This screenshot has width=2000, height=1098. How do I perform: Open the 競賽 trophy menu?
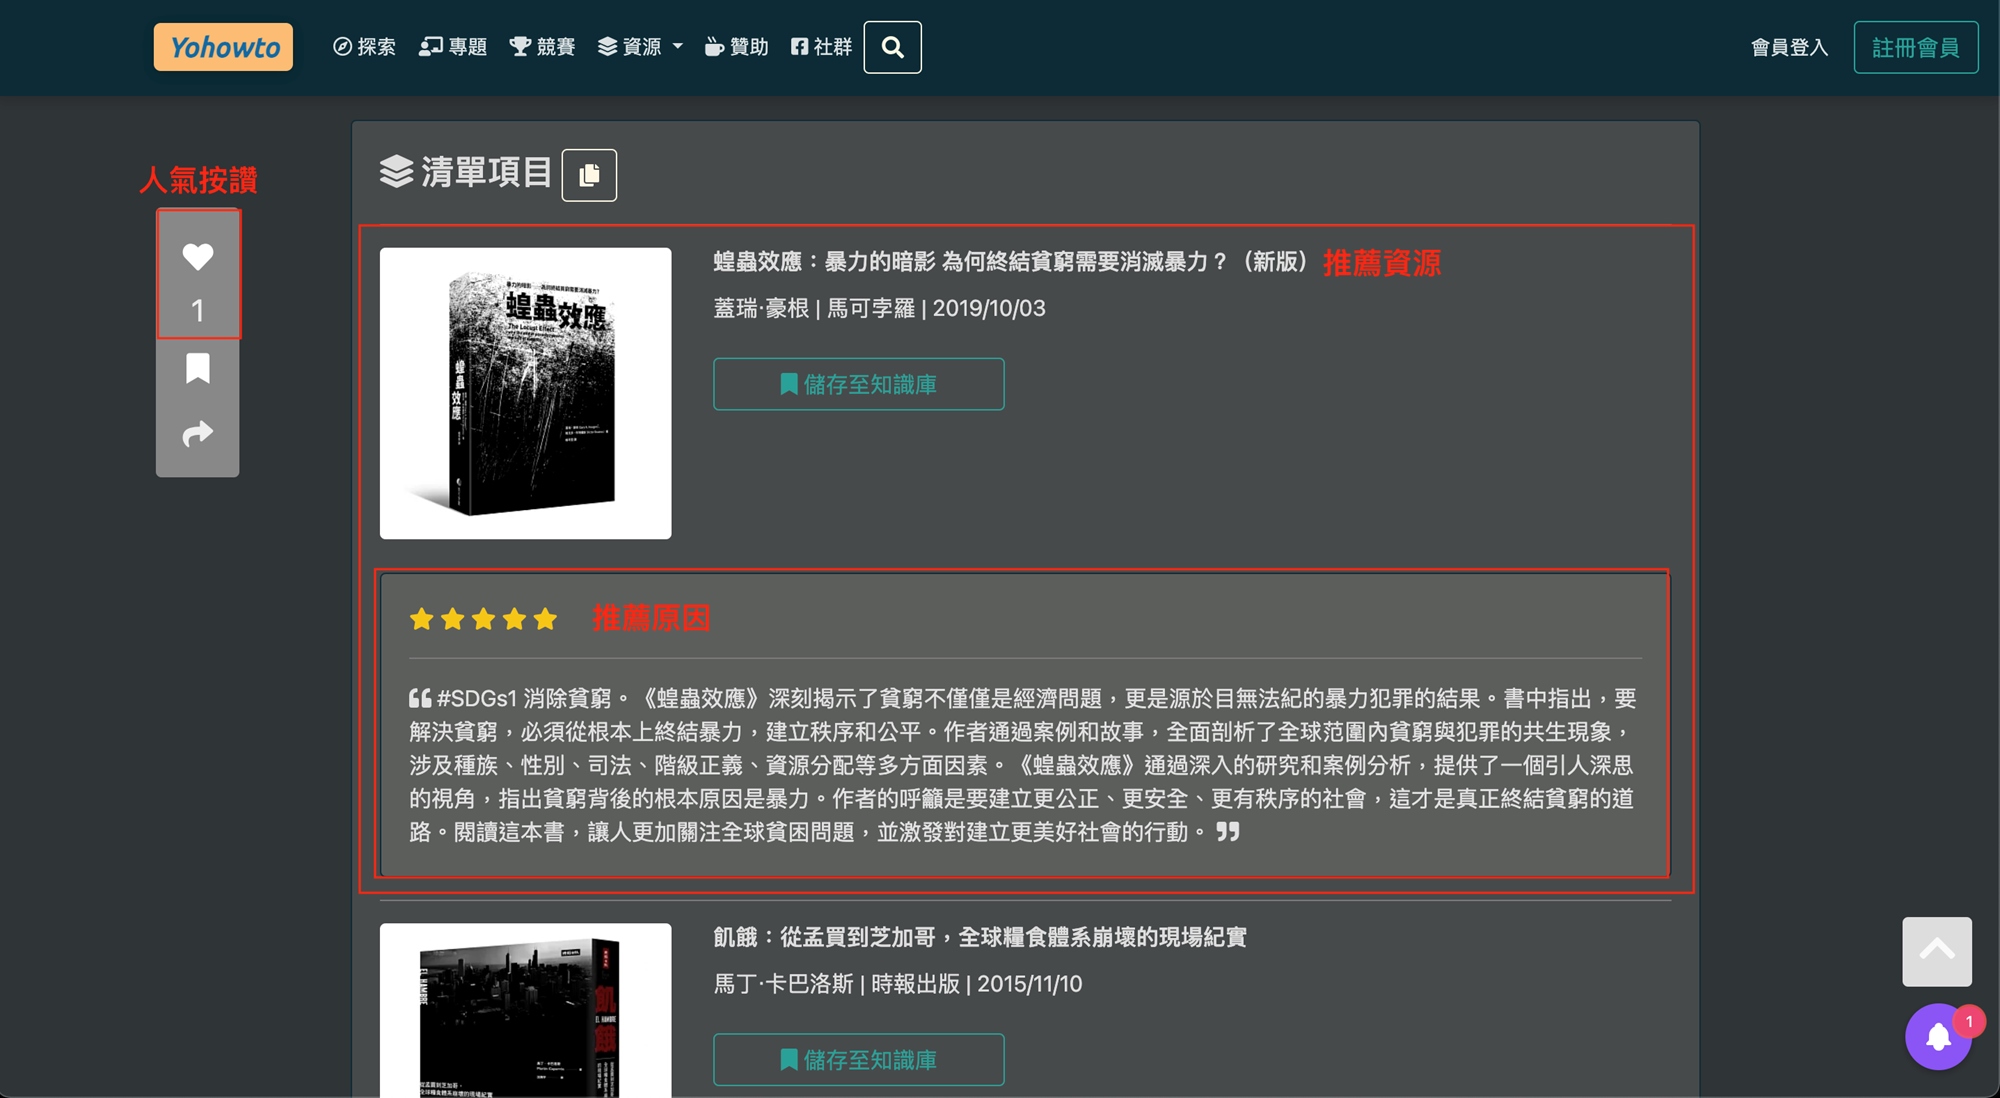pos(542,47)
